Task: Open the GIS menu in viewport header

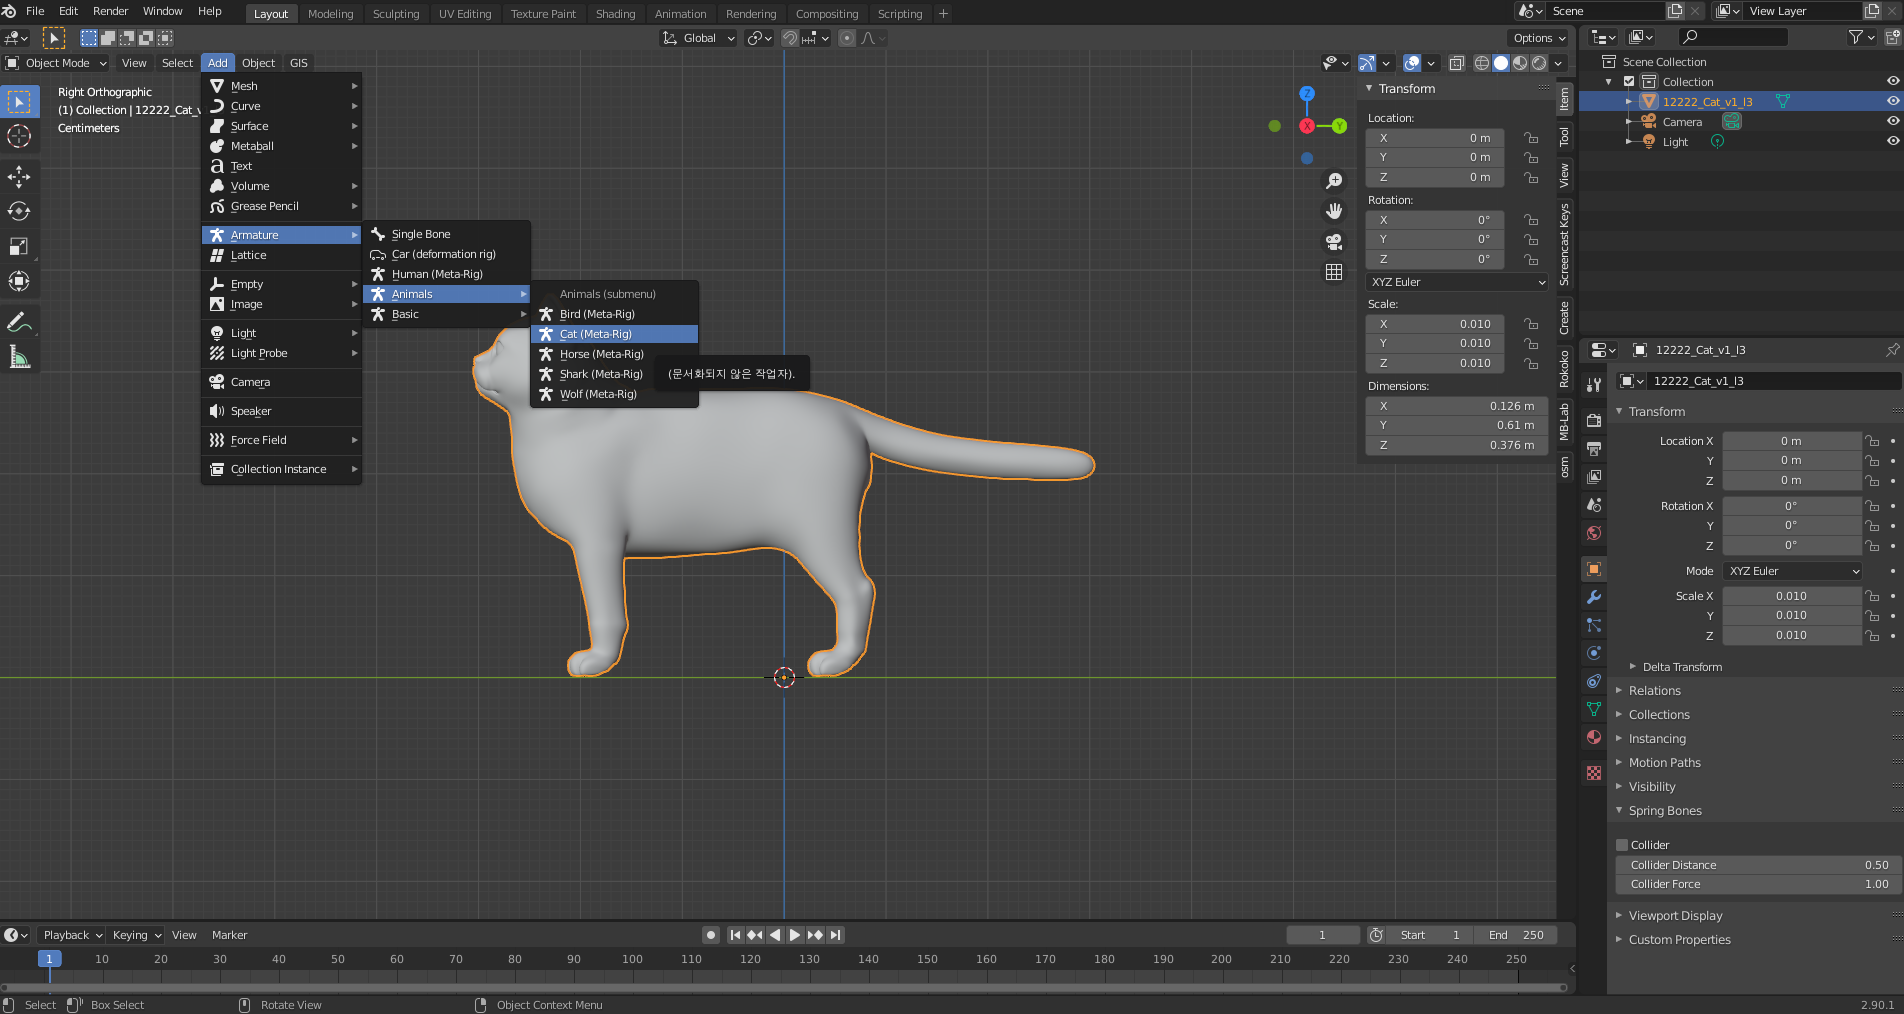Action: [298, 63]
